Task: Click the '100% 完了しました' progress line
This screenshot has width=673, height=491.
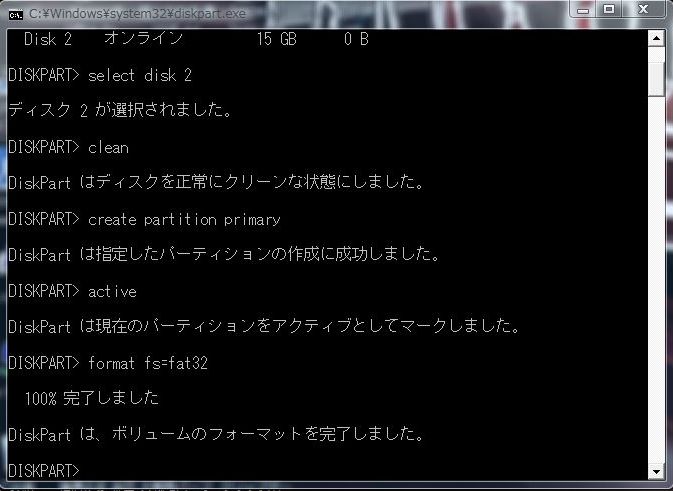Action: coord(92,398)
